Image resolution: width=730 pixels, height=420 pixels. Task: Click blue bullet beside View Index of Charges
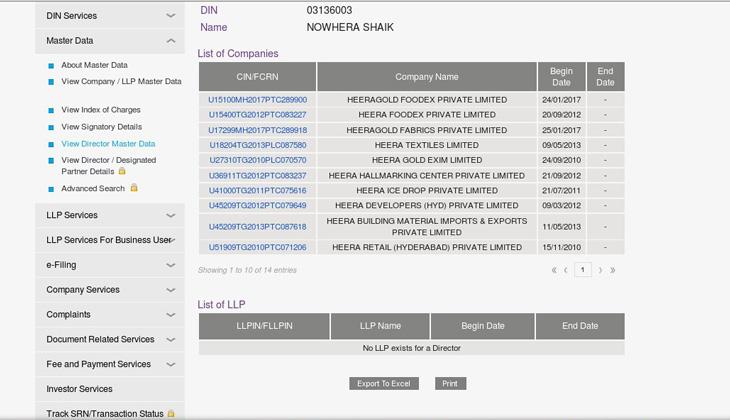click(x=51, y=110)
